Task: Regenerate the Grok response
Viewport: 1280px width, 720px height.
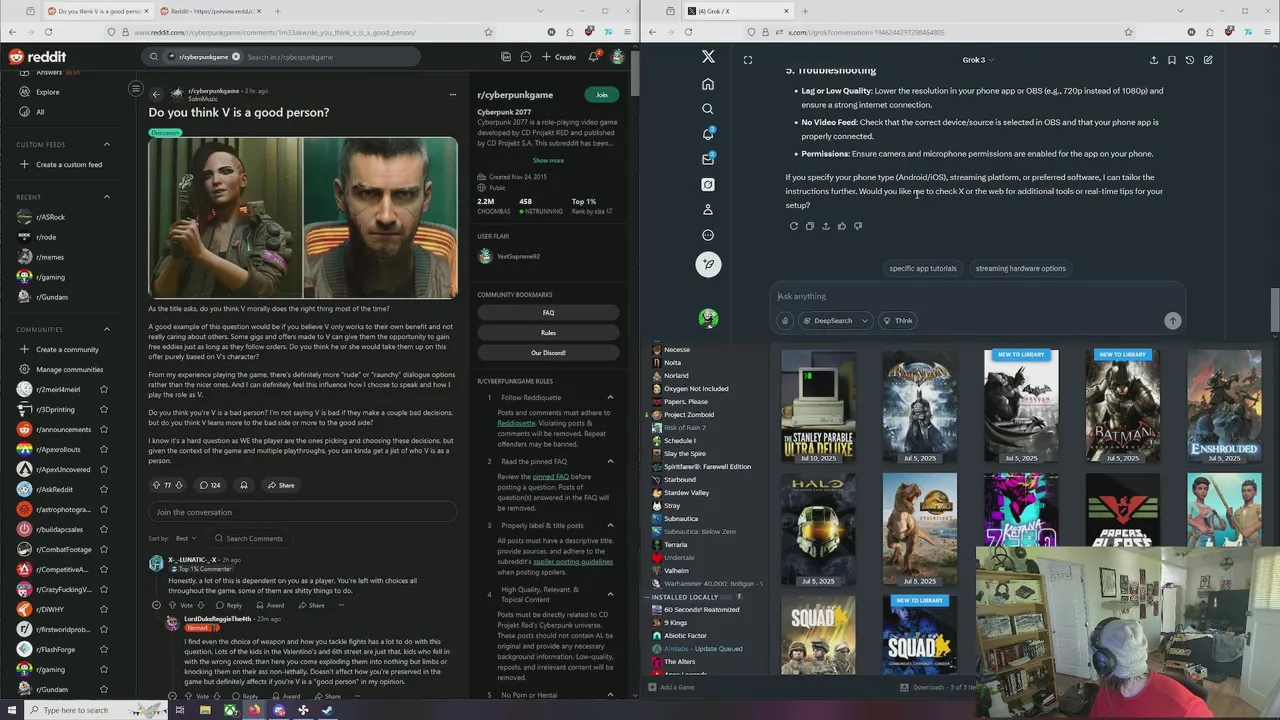Action: click(x=794, y=226)
